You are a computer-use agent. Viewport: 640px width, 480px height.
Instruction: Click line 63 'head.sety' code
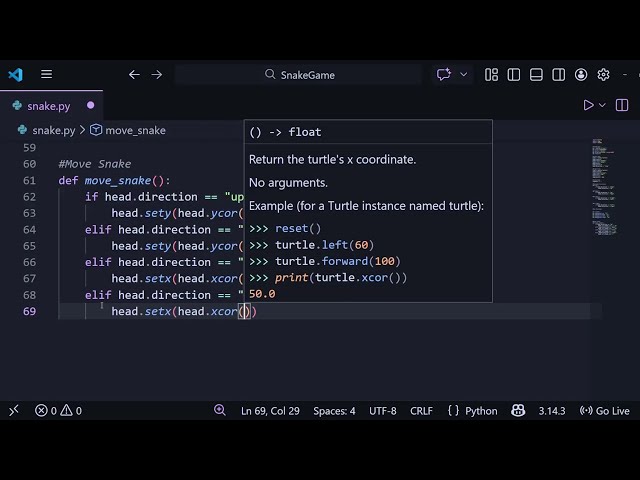point(178,213)
